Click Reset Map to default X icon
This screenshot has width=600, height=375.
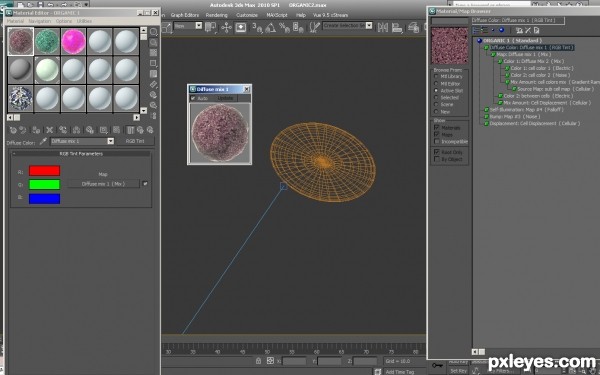(50, 130)
